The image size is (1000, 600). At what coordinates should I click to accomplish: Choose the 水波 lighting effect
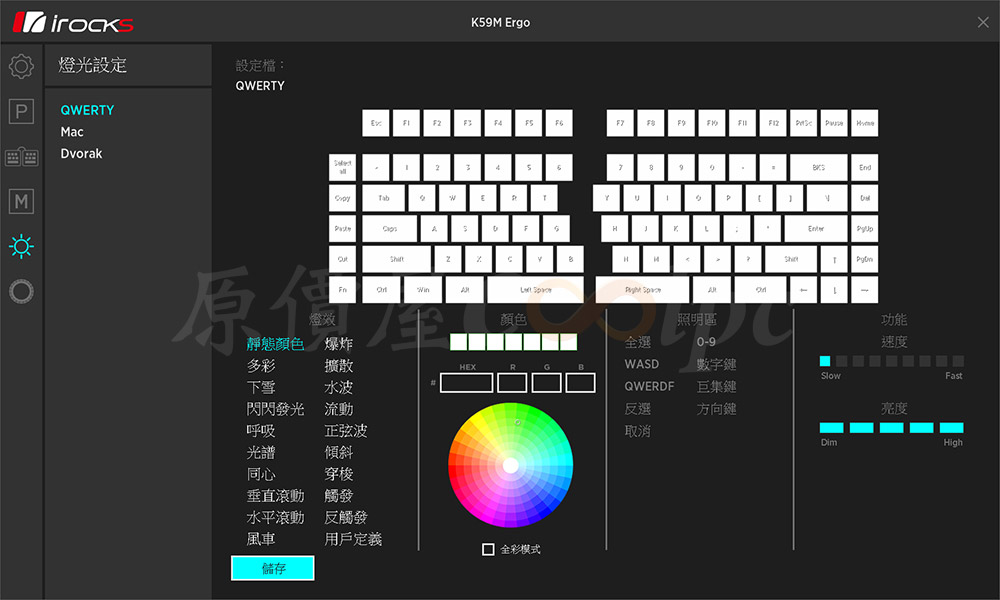tap(338, 387)
